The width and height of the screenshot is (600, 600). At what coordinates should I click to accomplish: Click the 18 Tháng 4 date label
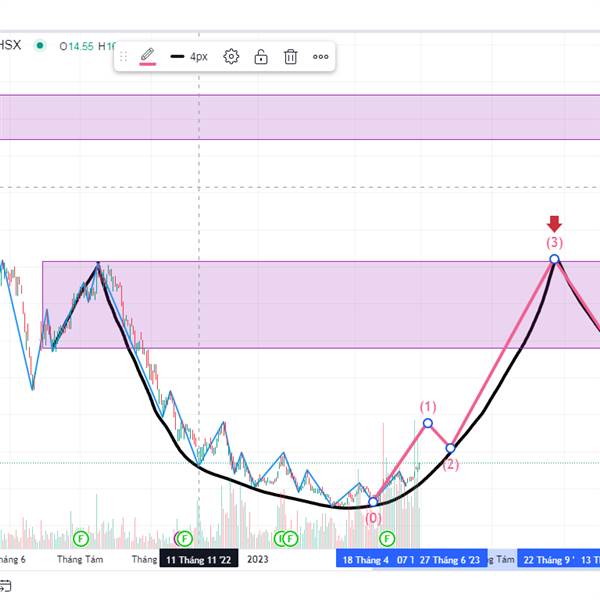coord(365,560)
